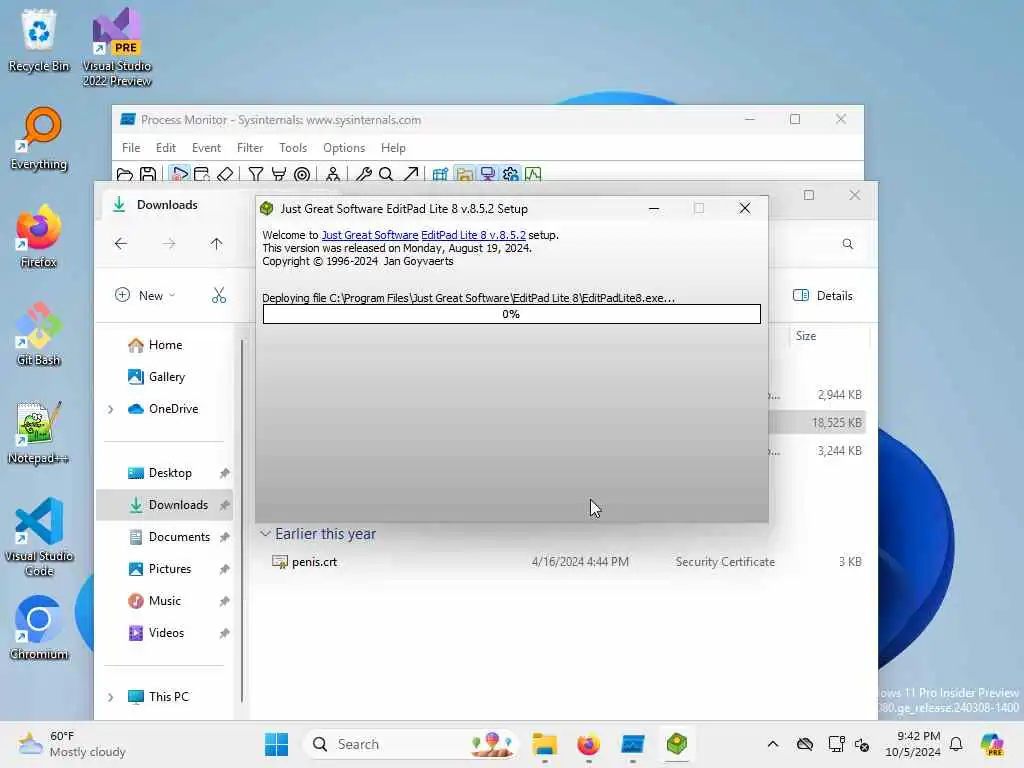Click the 0% deployment progress bar
This screenshot has height=768, width=1024.
pos(511,314)
